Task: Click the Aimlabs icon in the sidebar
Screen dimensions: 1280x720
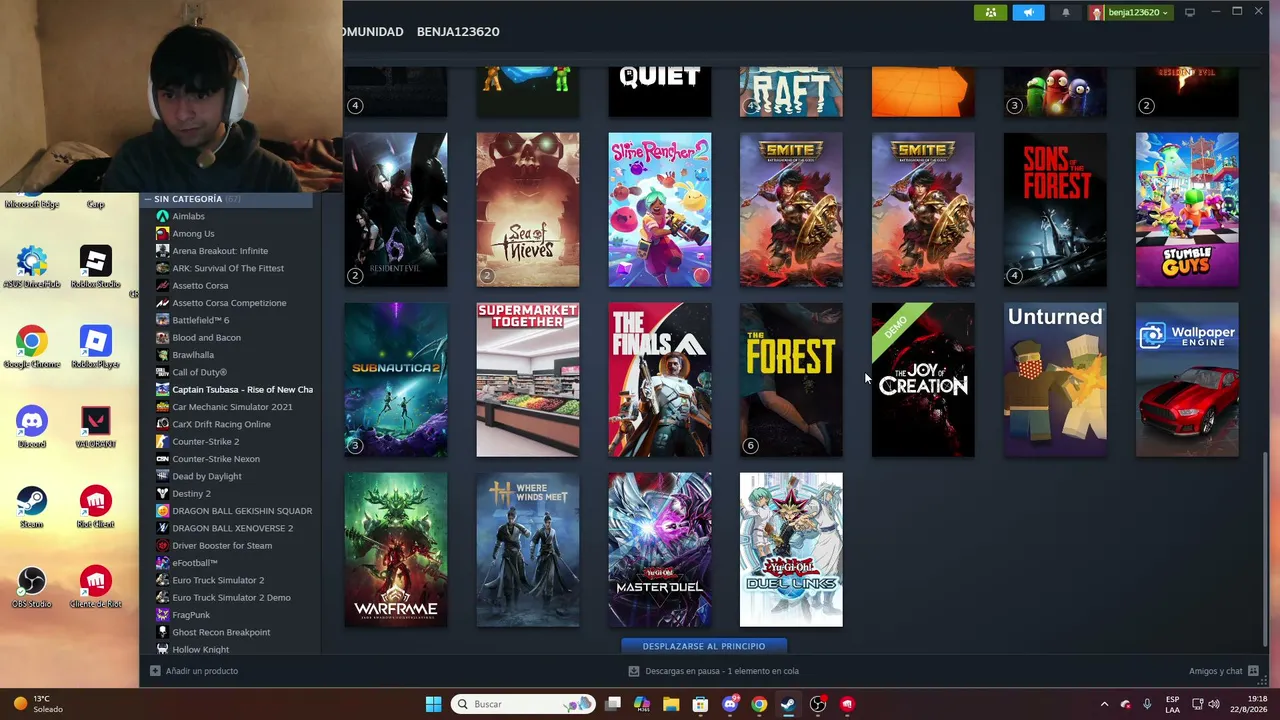Action: coord(162,216)
